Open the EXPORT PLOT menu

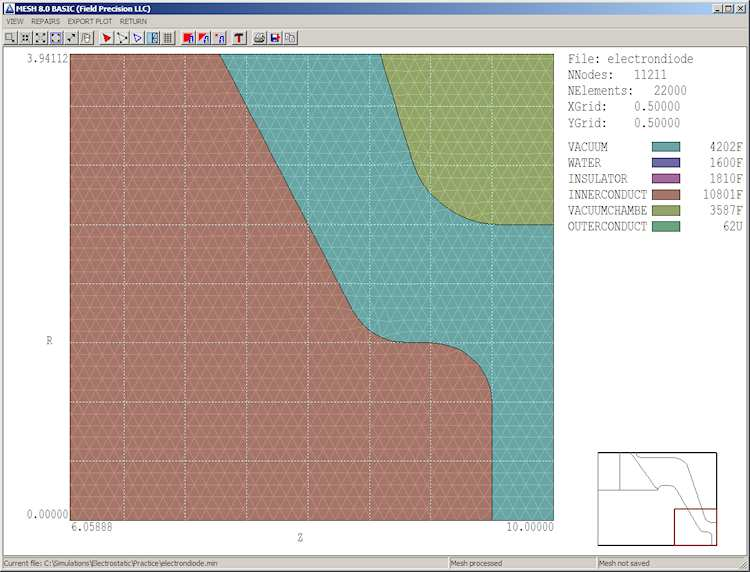coord(89,21)
